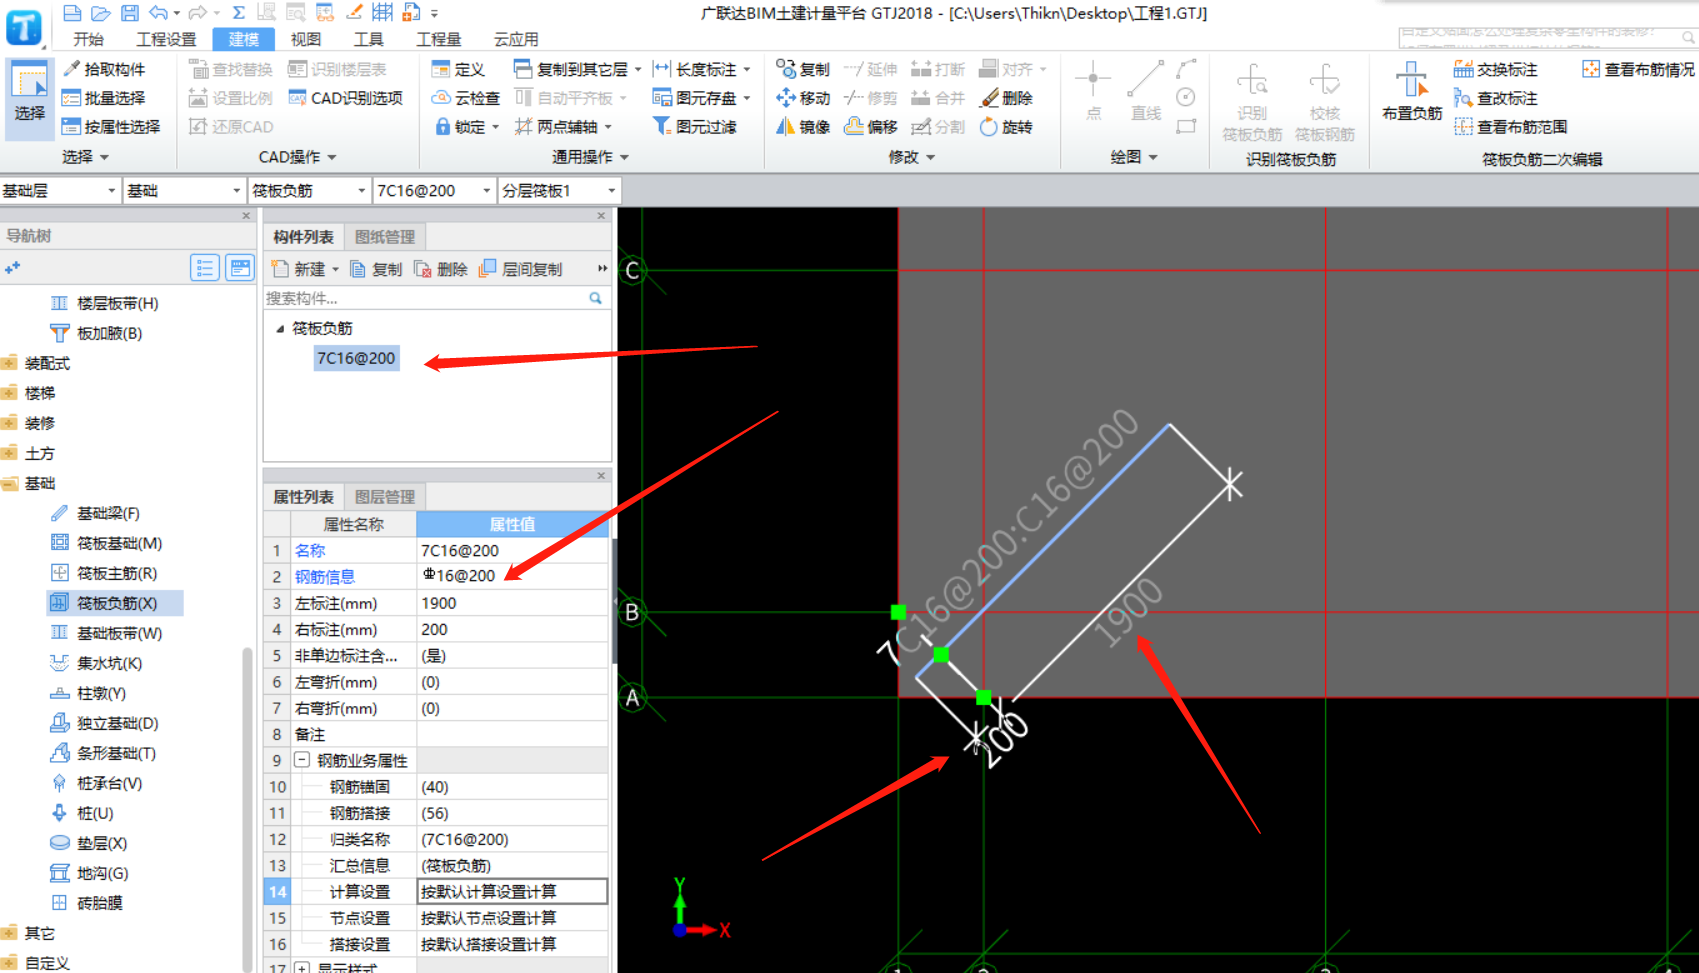
Task: Open the 开始 ribbon tab
Action: click(88, 39)
